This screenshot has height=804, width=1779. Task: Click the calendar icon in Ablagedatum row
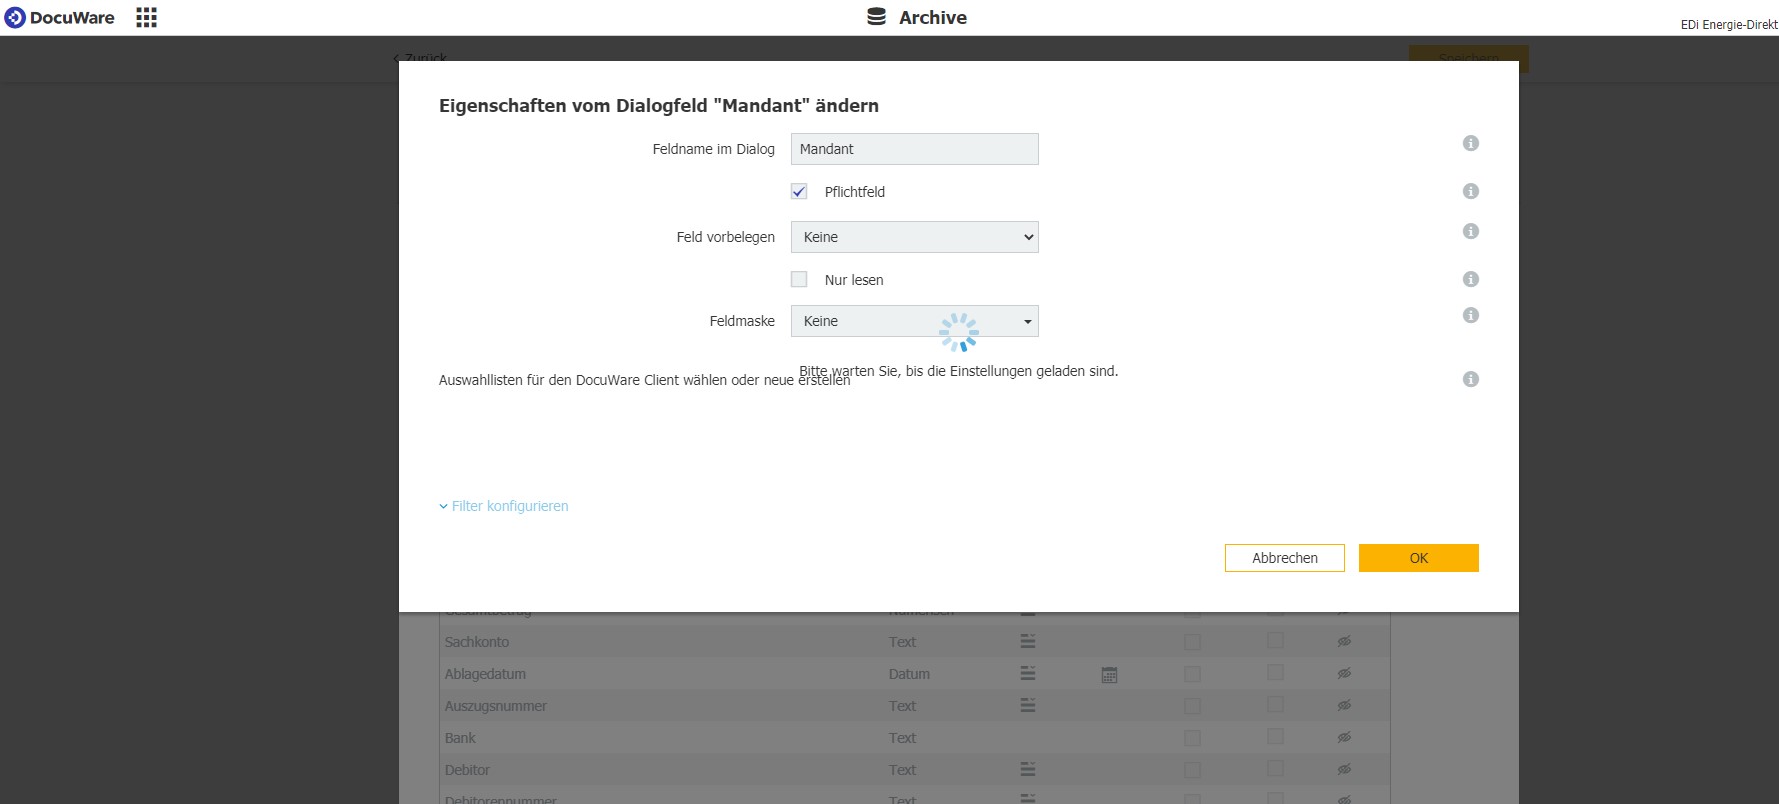click(1109, 675)
